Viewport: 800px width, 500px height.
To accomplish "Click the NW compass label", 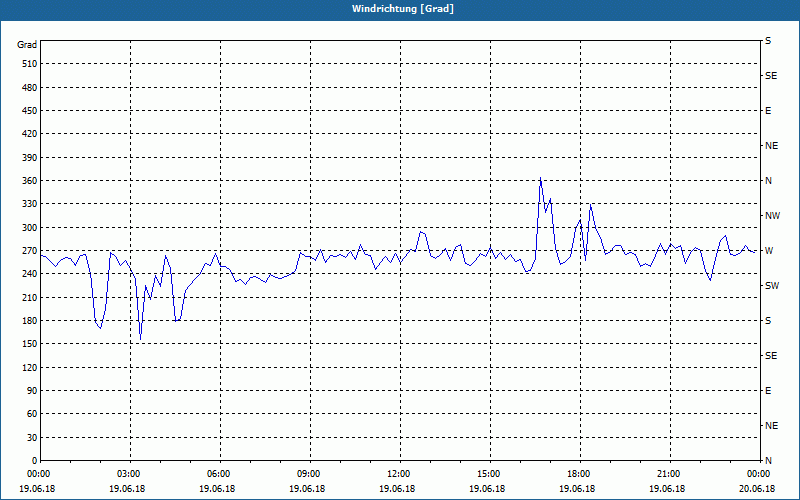I will [772, 216].
